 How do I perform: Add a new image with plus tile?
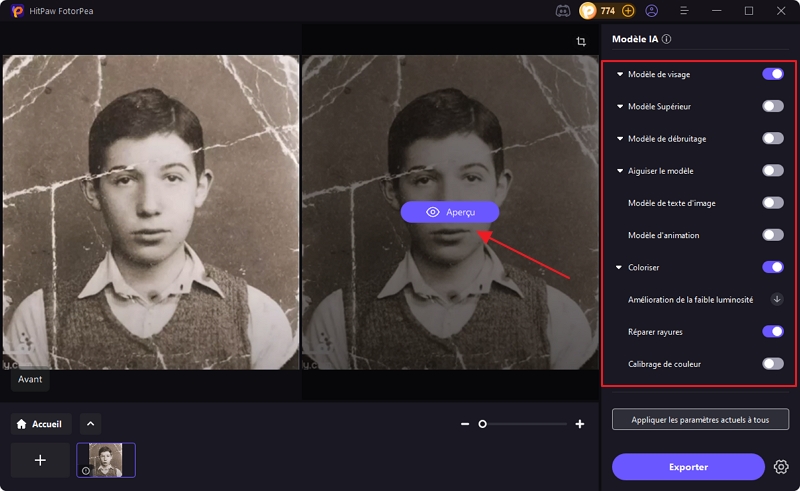click(40, 460)
